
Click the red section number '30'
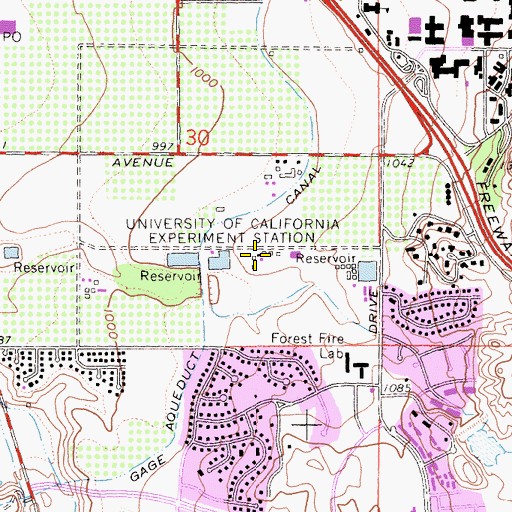[198, 138]
